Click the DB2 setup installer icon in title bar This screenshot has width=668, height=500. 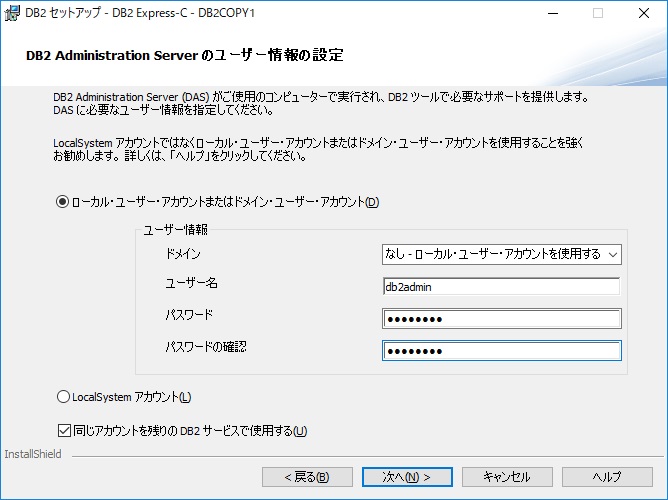(12, 13)
